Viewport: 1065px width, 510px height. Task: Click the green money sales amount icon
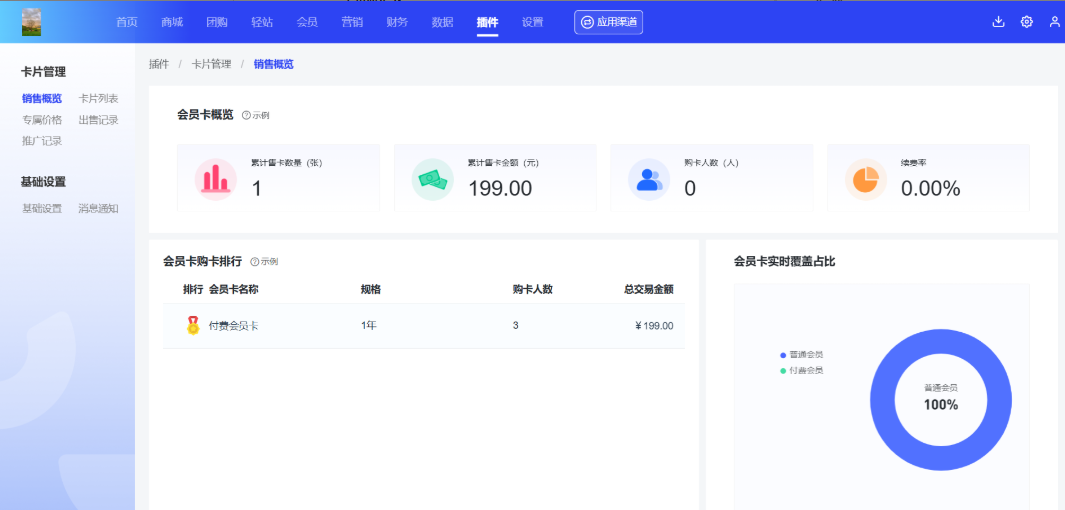click(x=432, y=180)
